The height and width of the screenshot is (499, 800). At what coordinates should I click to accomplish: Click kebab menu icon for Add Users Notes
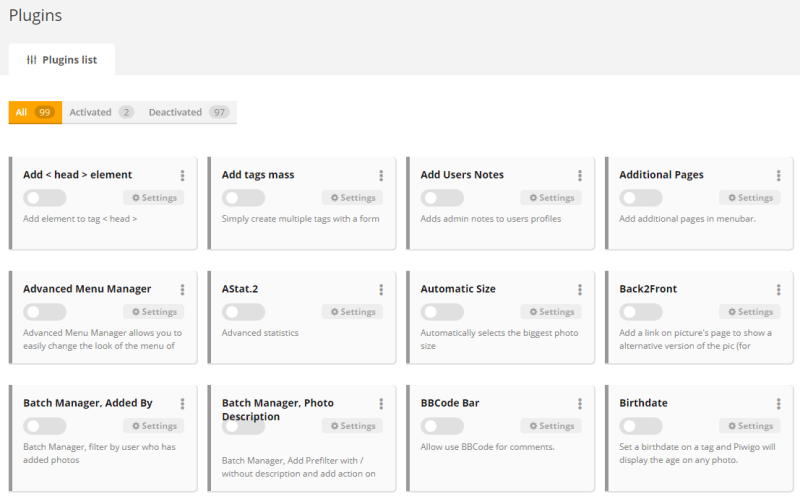580,176
